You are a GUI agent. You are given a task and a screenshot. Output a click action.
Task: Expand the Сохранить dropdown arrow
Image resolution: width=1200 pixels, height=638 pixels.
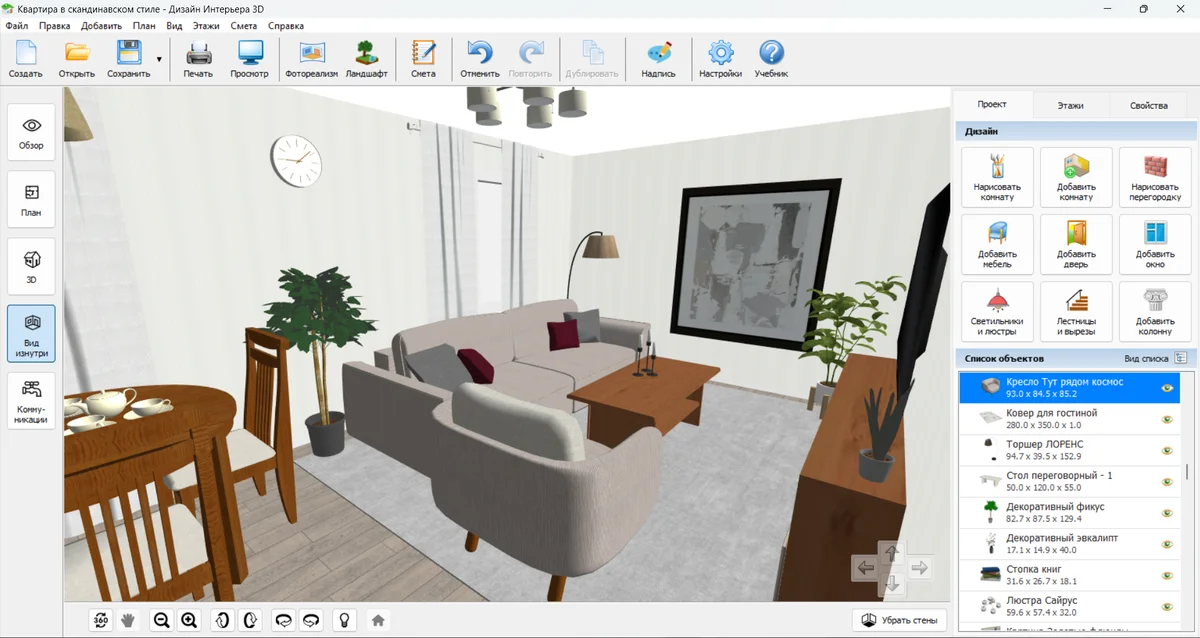159,60
